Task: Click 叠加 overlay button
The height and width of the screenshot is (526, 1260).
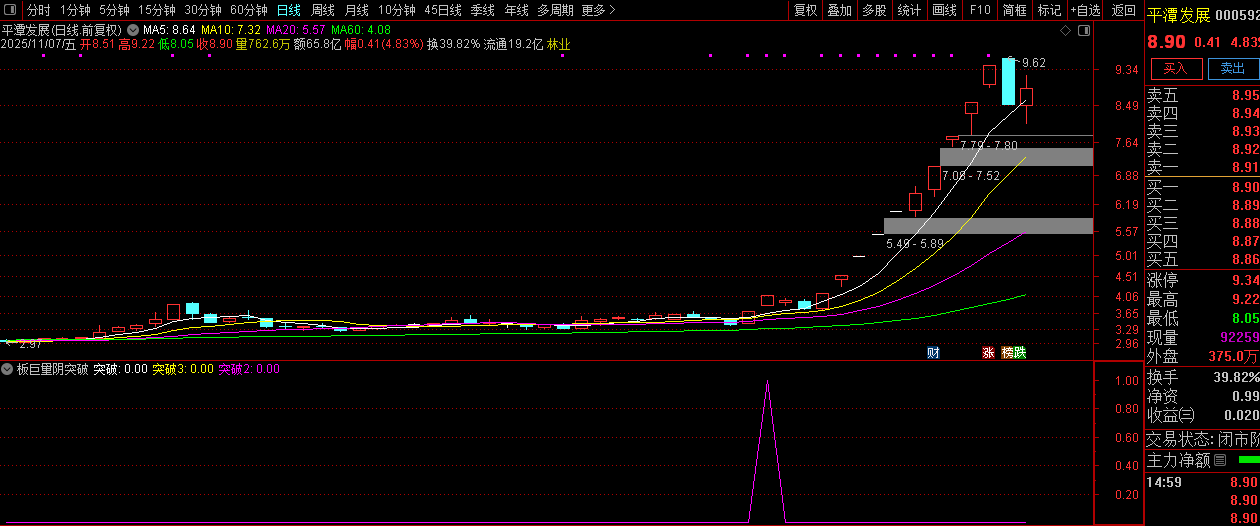Action: (x=839, y=10)
